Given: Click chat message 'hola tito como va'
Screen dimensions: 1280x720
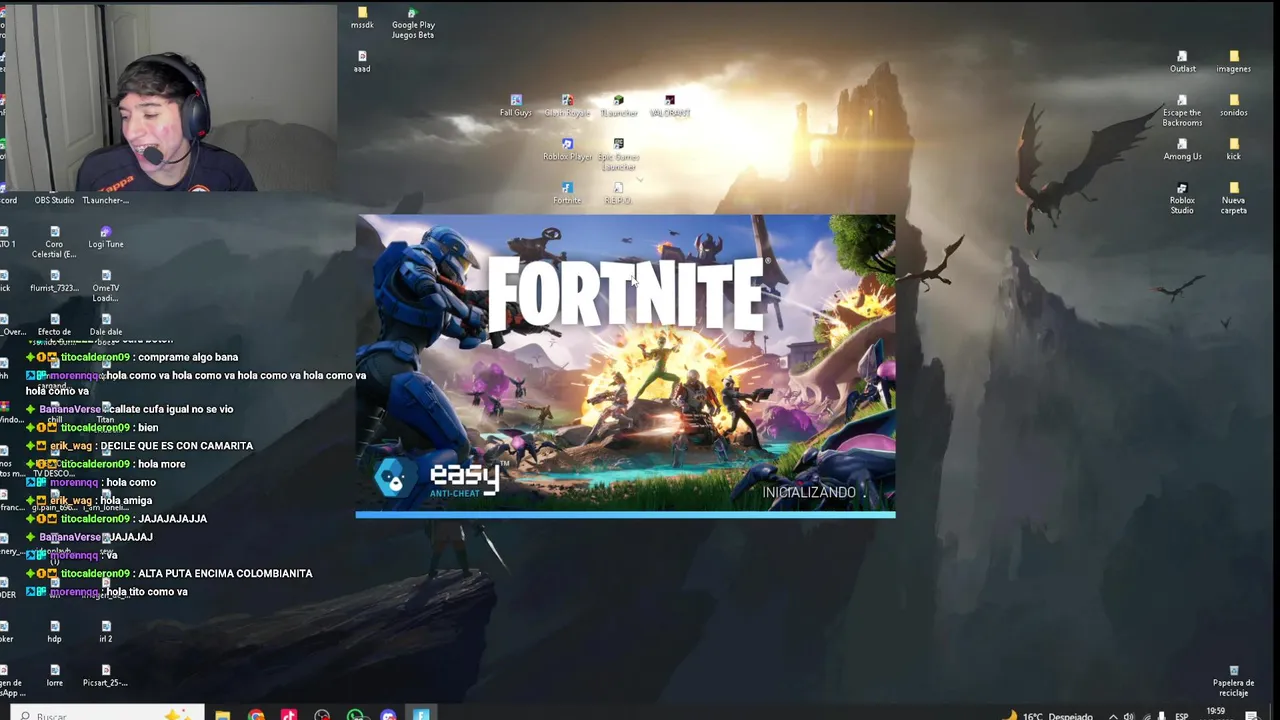Looking at the screenshot, I should 147,592.
